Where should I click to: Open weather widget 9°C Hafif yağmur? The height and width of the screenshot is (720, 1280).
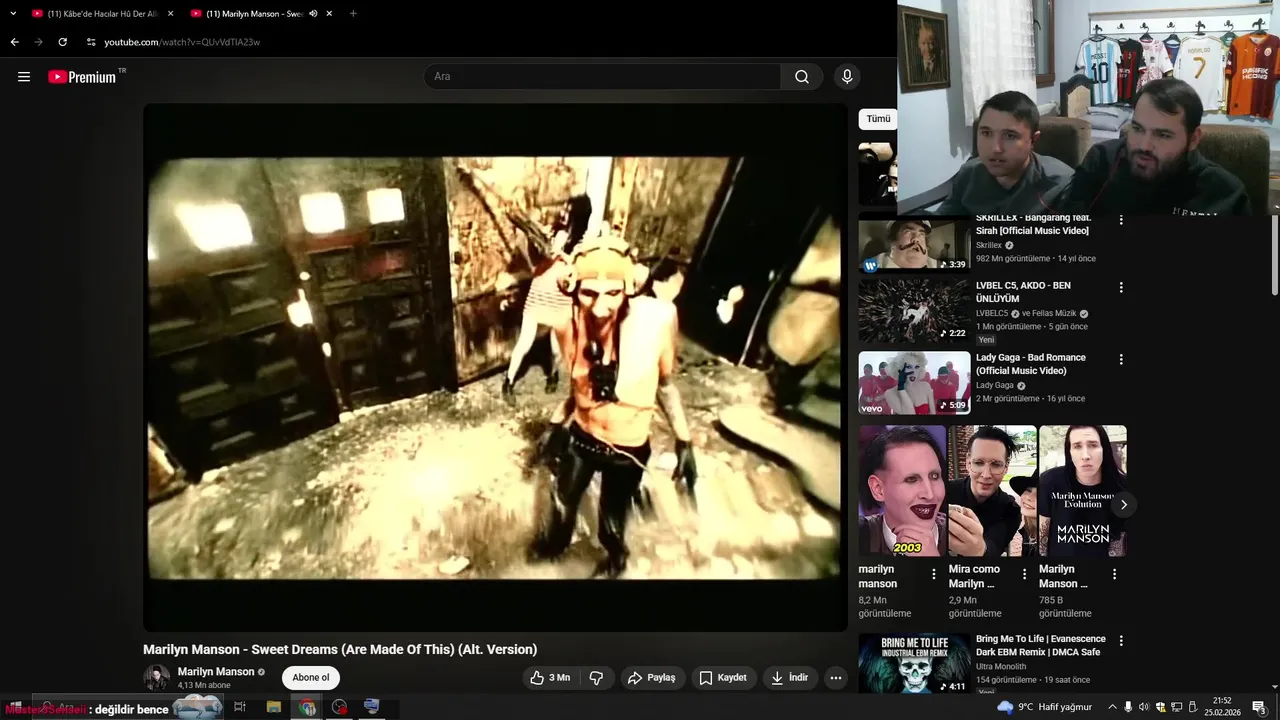(x=1047, y=707)
